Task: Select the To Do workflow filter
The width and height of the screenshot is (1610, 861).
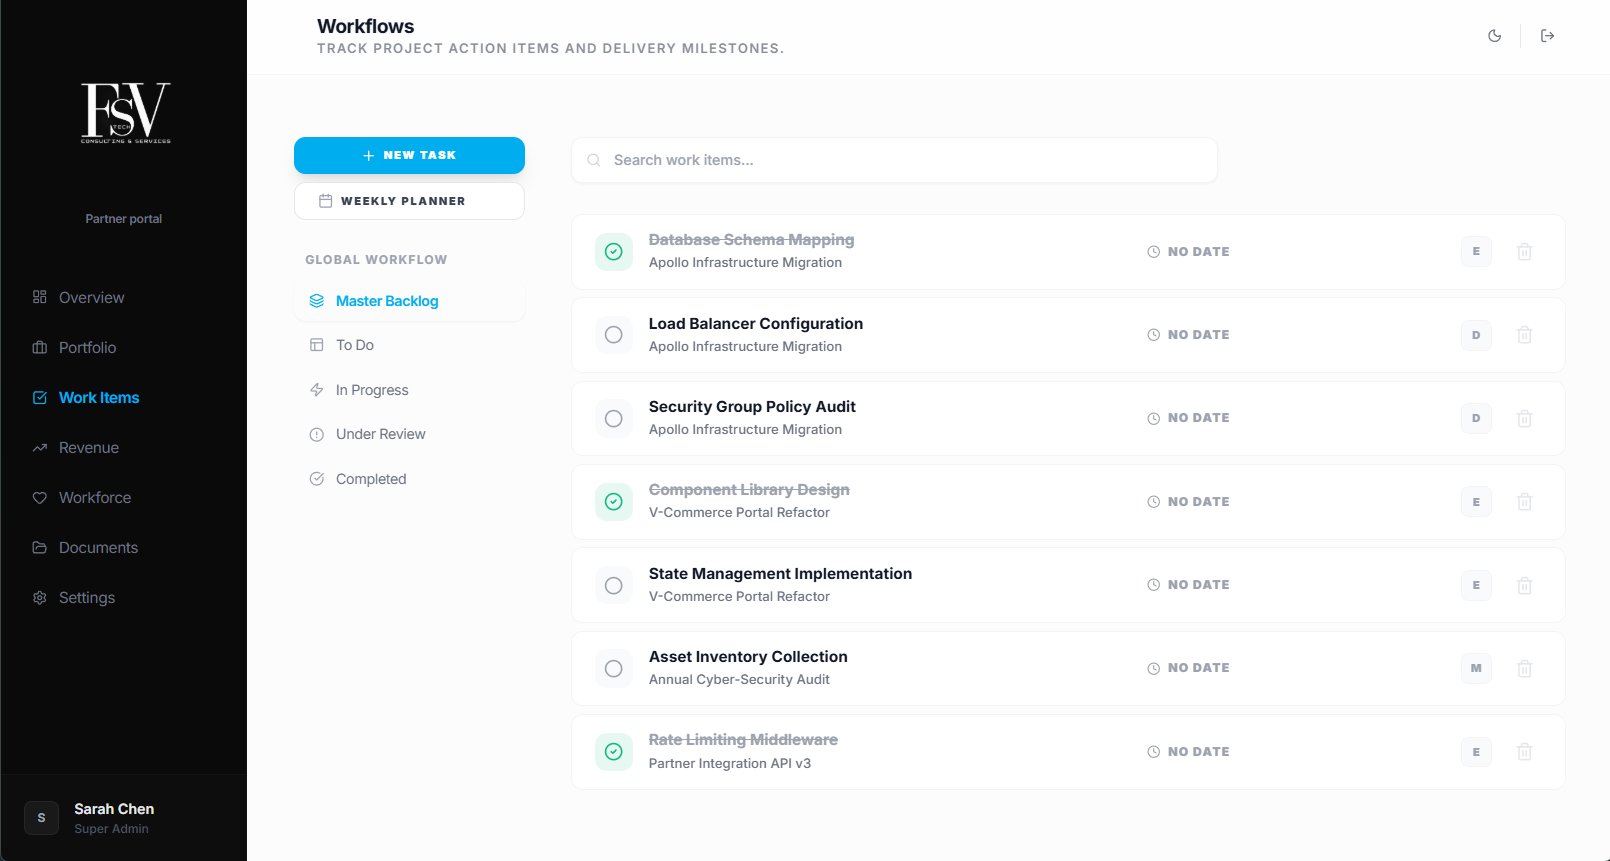Action: (409, 345)
